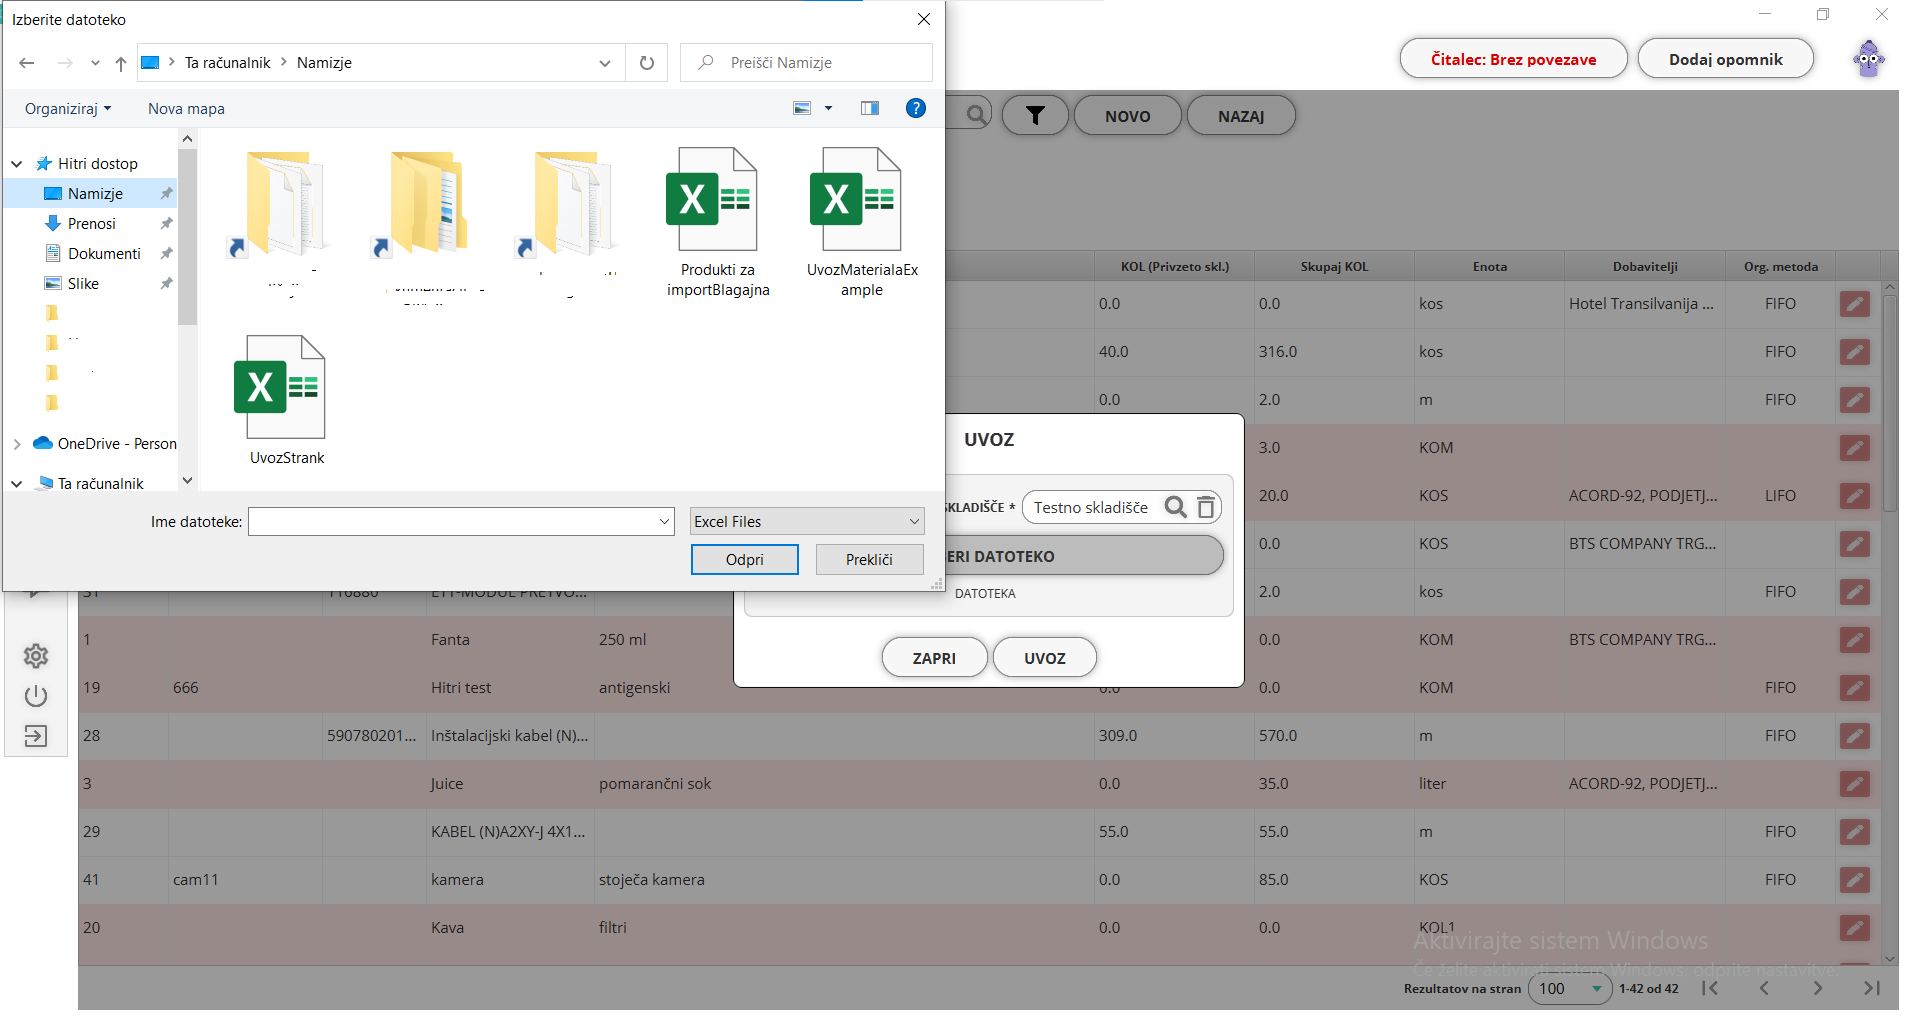Screen dimensions: 1913x1027
Task: Click Nova mapa
Action: click(x=186, y=109)
